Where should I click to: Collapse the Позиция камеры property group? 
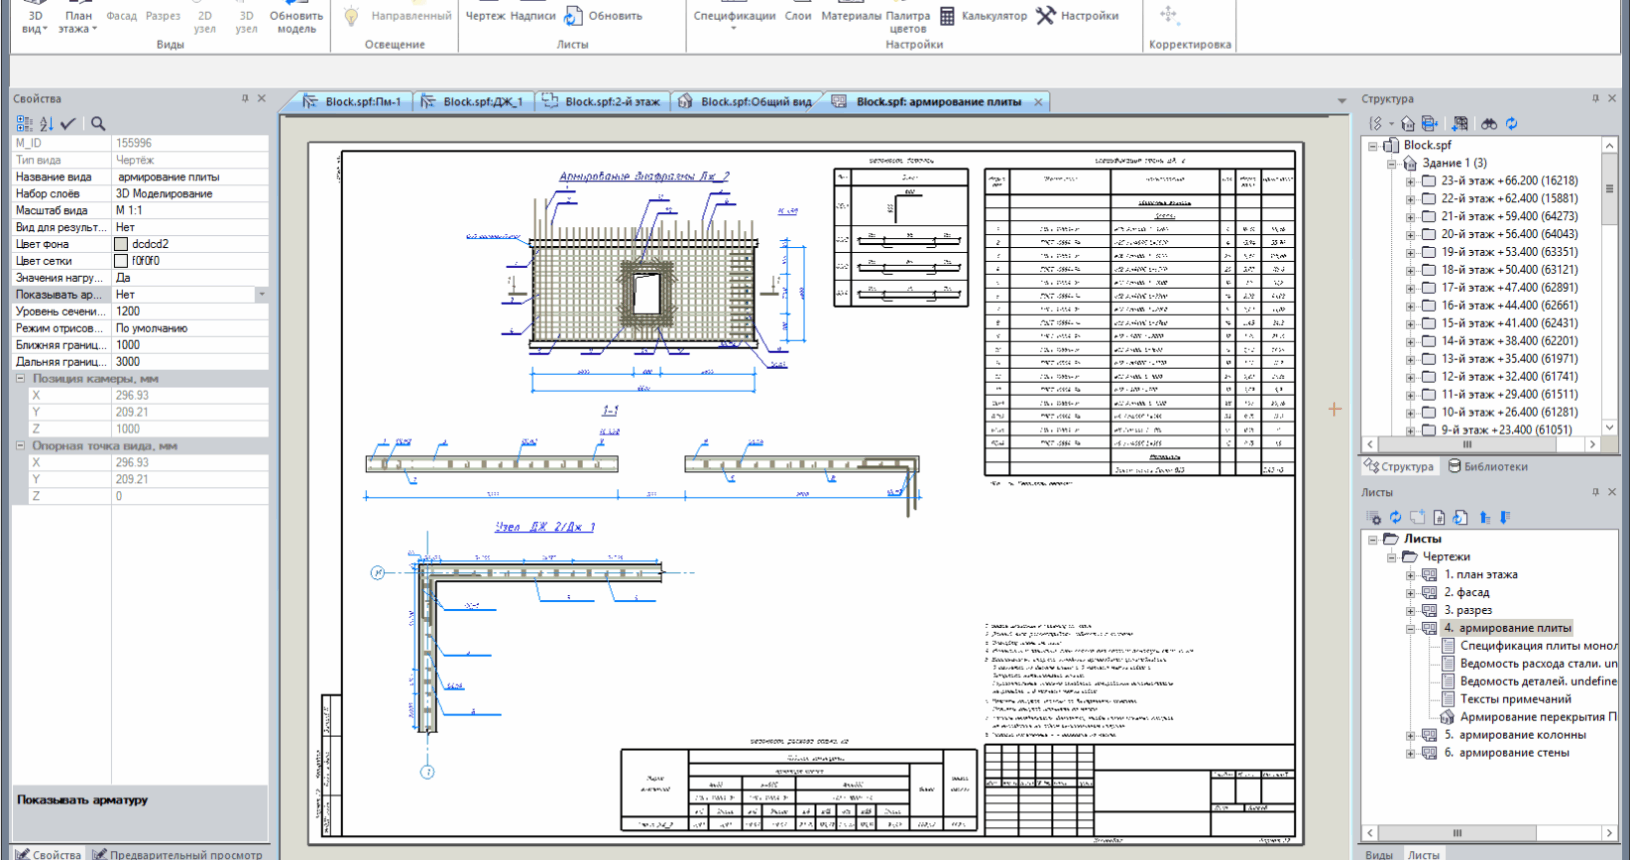(x=20, y=379)
